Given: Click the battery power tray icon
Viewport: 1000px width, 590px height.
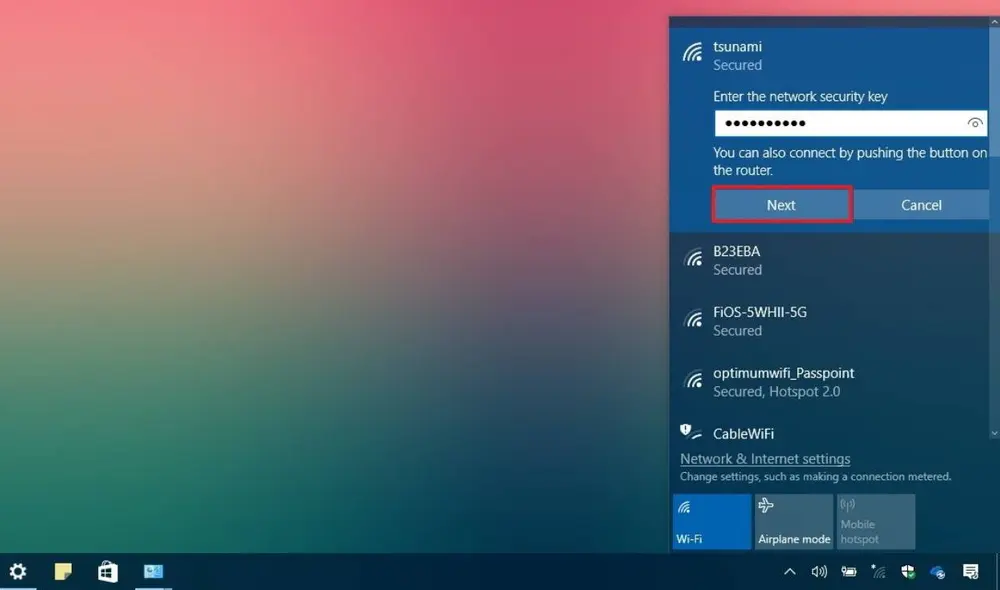Looking at the screenshot, I should pyautogui.click(x=849, y=572).
